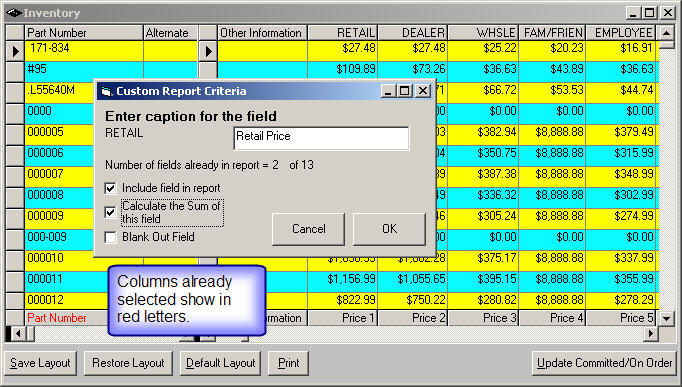The height and width of the screenshot is (387, 682).
Task: Click the RETAIL column header
Action: tap(343, 33)
